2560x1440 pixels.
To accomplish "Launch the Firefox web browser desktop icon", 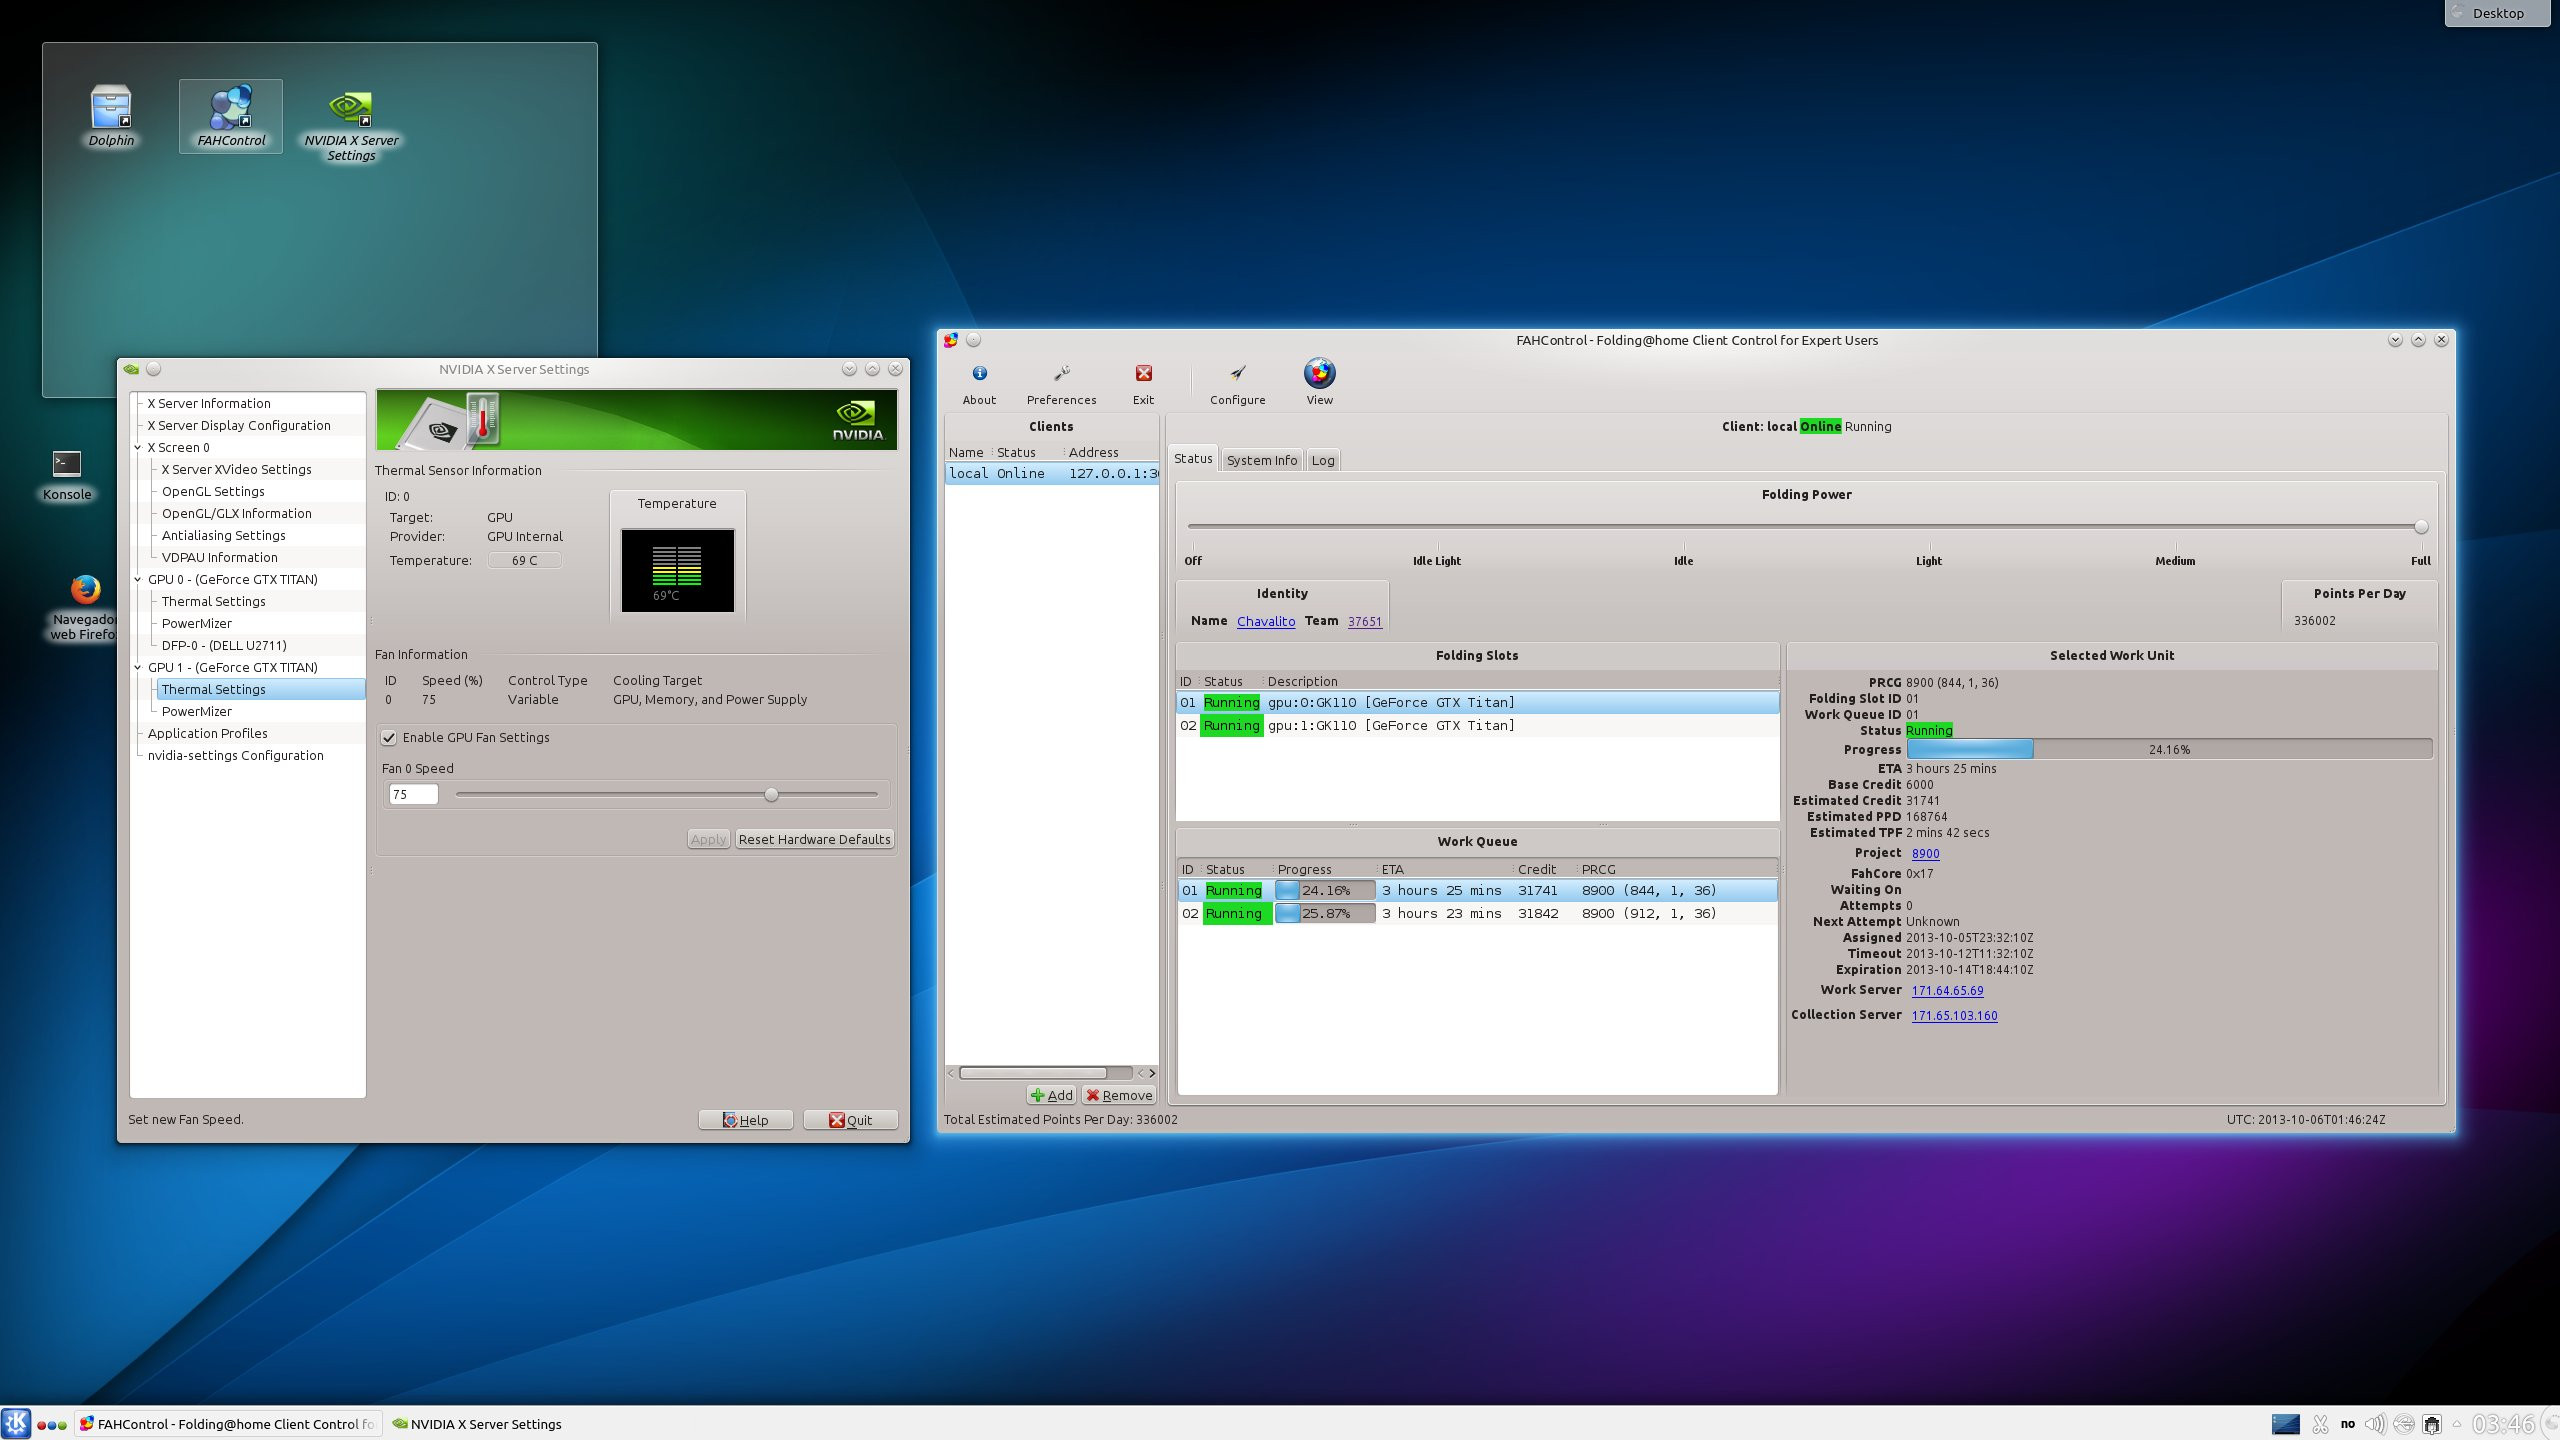I will [85, 607].
